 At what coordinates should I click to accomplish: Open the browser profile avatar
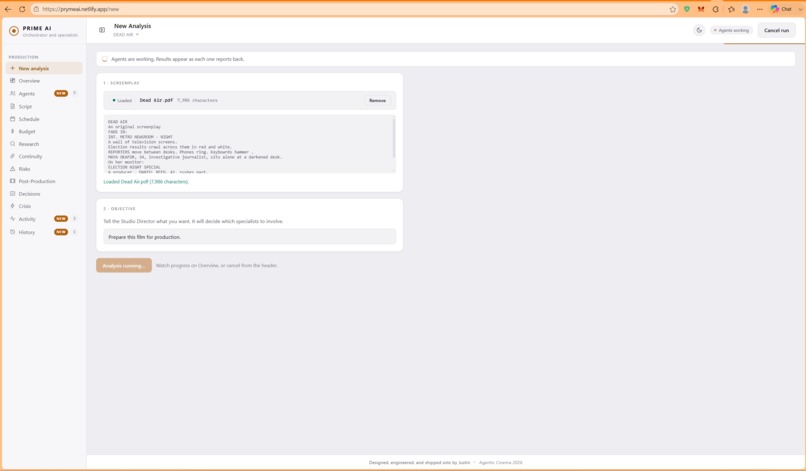coord(745,9)
